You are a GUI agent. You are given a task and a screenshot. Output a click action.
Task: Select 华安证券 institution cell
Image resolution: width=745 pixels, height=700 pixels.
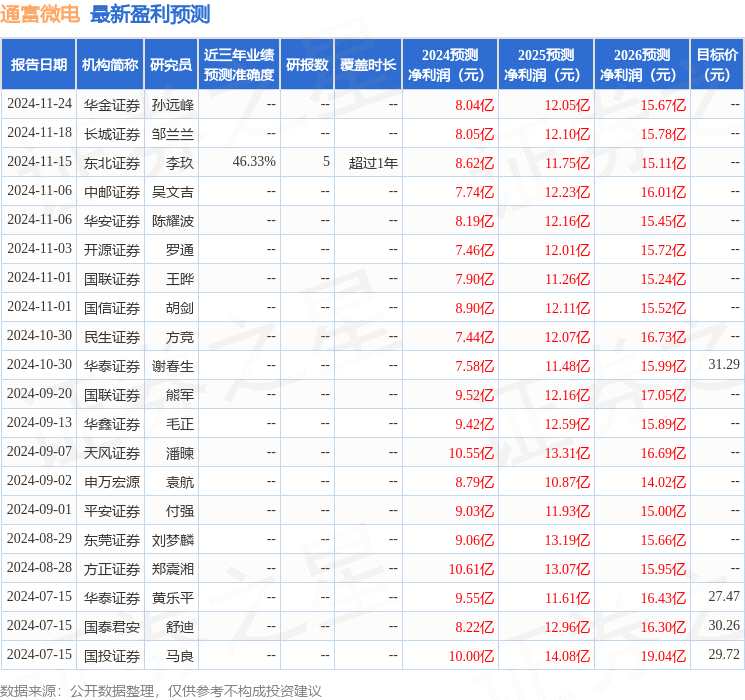click(112, 221)
